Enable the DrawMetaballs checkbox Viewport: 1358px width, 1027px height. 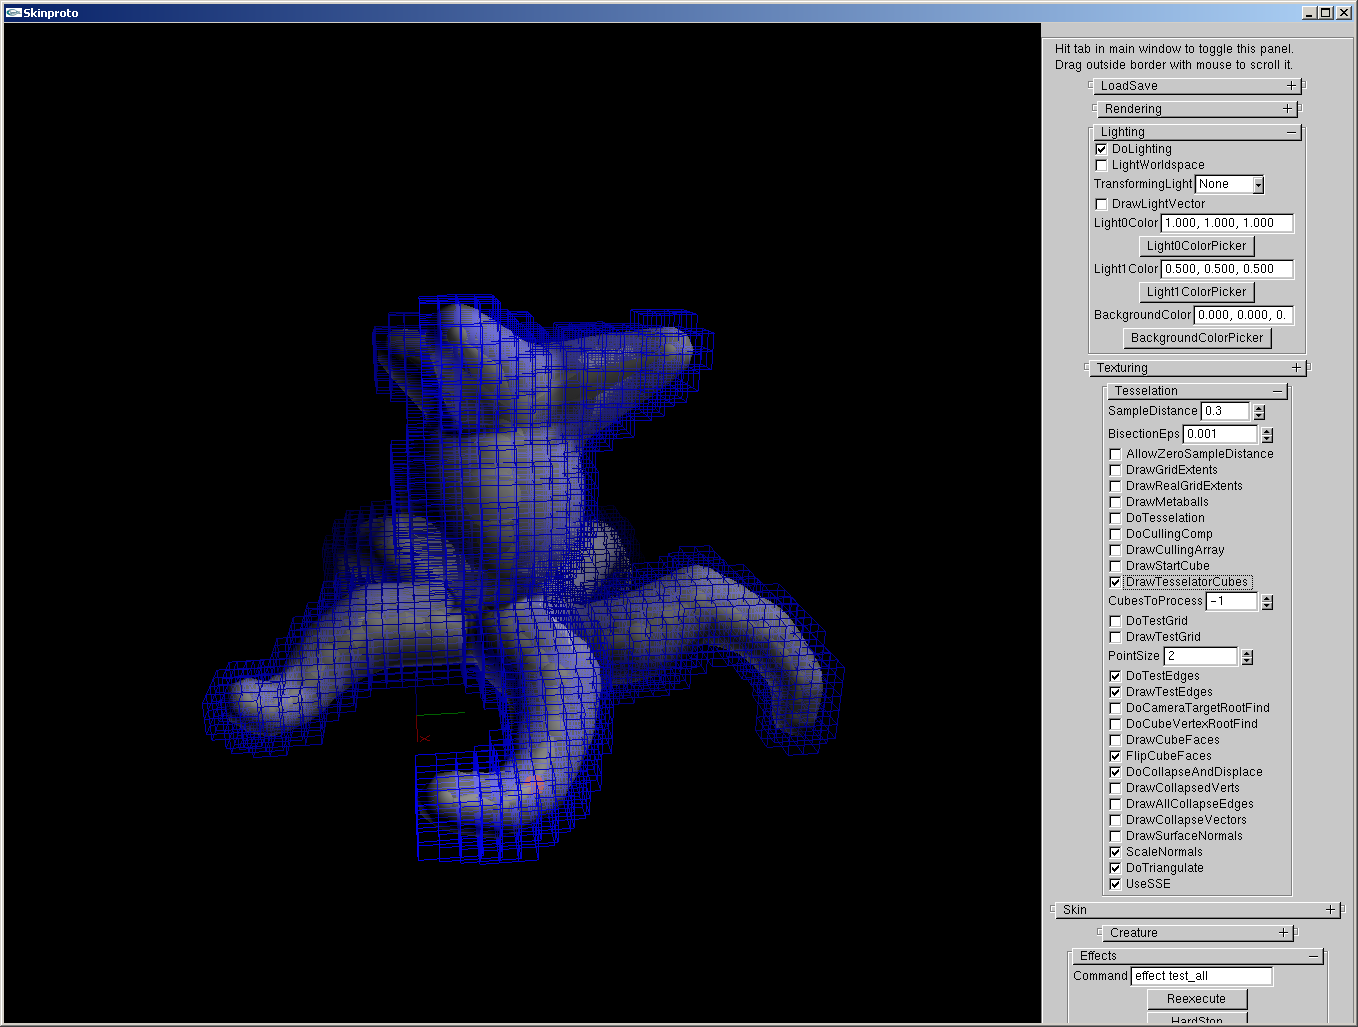(1115, 502)
